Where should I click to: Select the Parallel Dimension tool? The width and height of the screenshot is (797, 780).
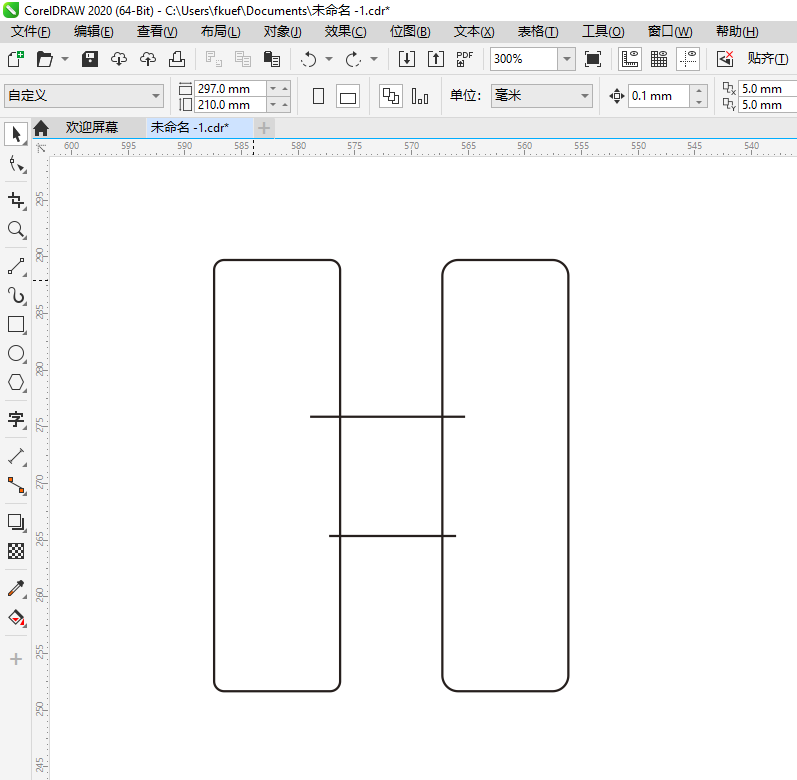(16, 456)
